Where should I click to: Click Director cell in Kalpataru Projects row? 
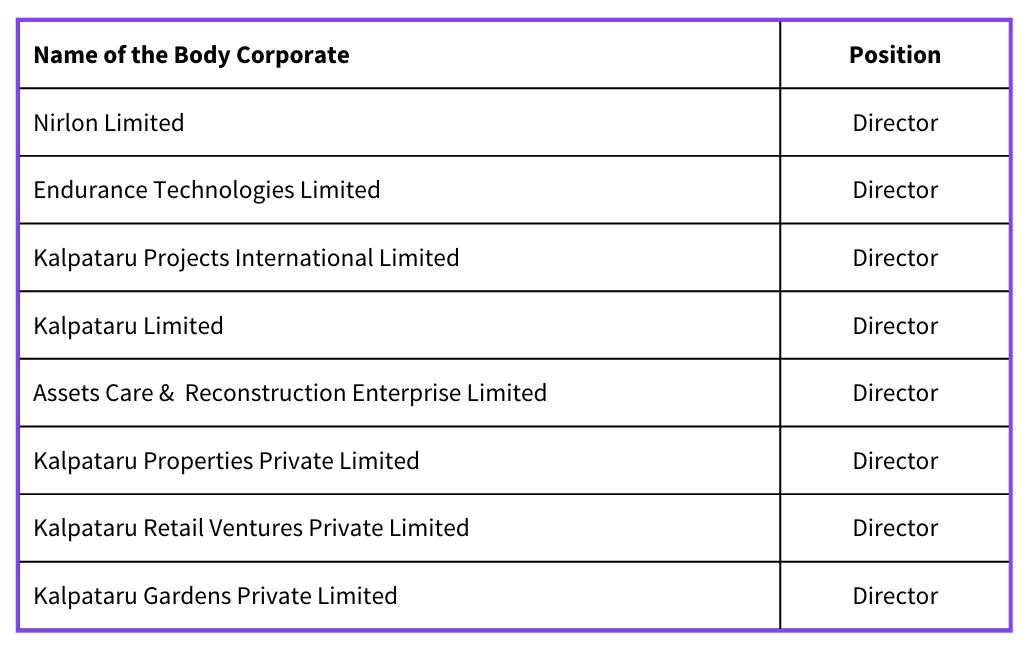[895, 258]
